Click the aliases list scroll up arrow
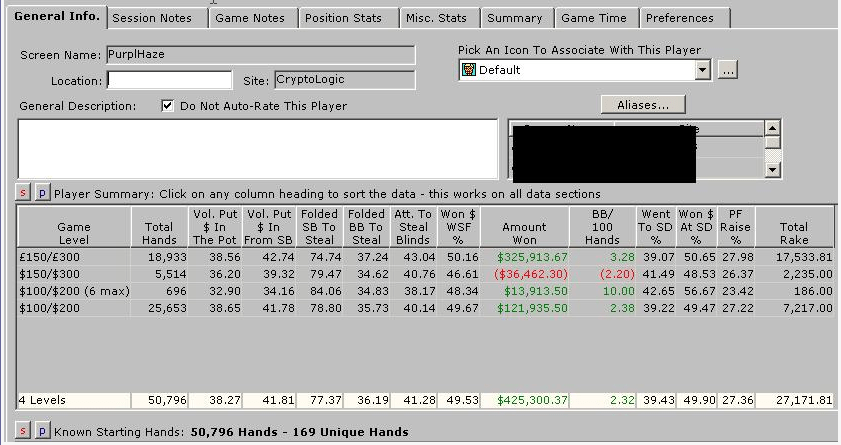Screen dimensions: 841x445 pyautogui.click(x=772, y=128)
